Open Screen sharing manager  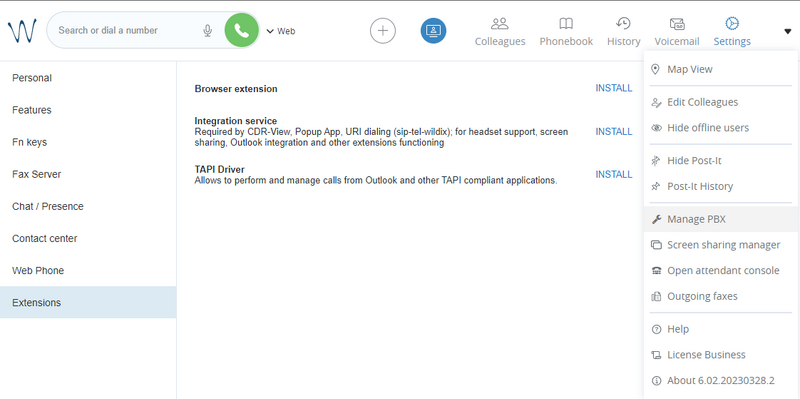[720, 245]
